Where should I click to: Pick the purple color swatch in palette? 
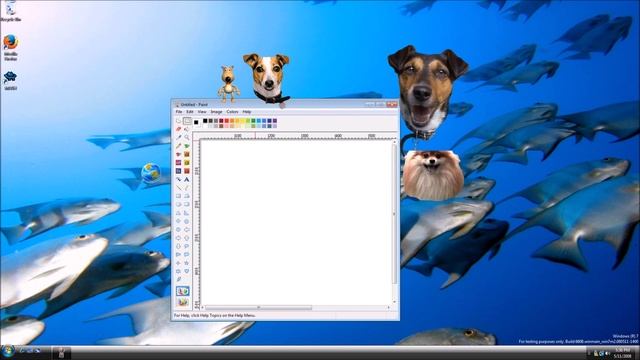275,121
